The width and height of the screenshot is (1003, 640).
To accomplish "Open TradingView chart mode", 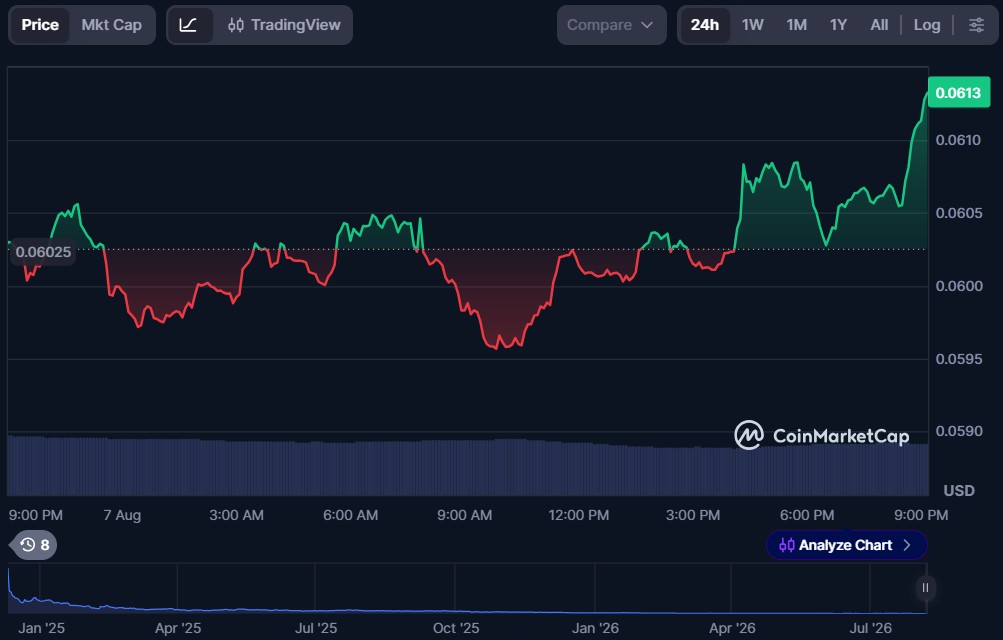I will (x=285, y=25).
